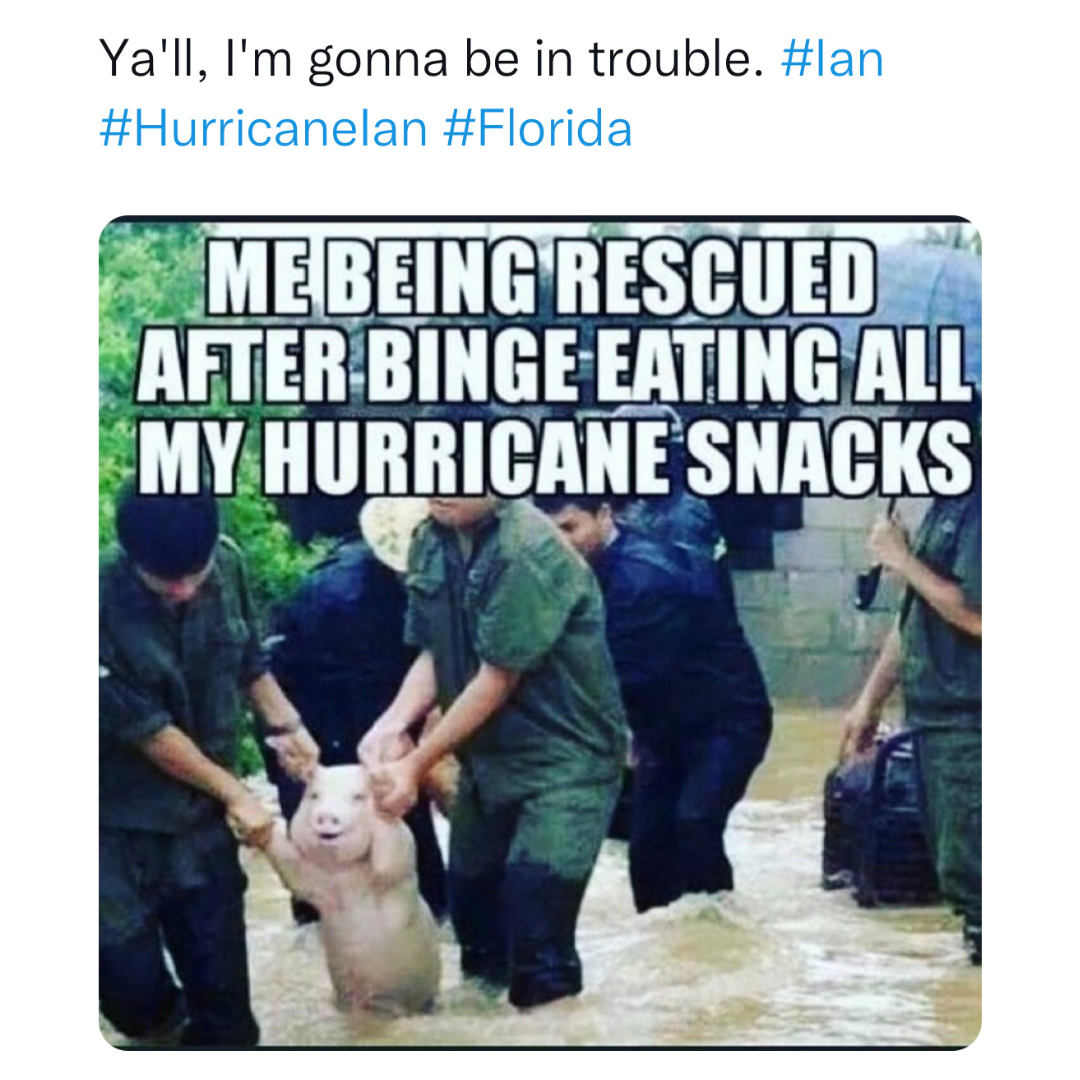The width and height of the screenshot is (1080, 1080).
Task: Click the word "SNACKS" in the meme
Action: tap(829, 457)
